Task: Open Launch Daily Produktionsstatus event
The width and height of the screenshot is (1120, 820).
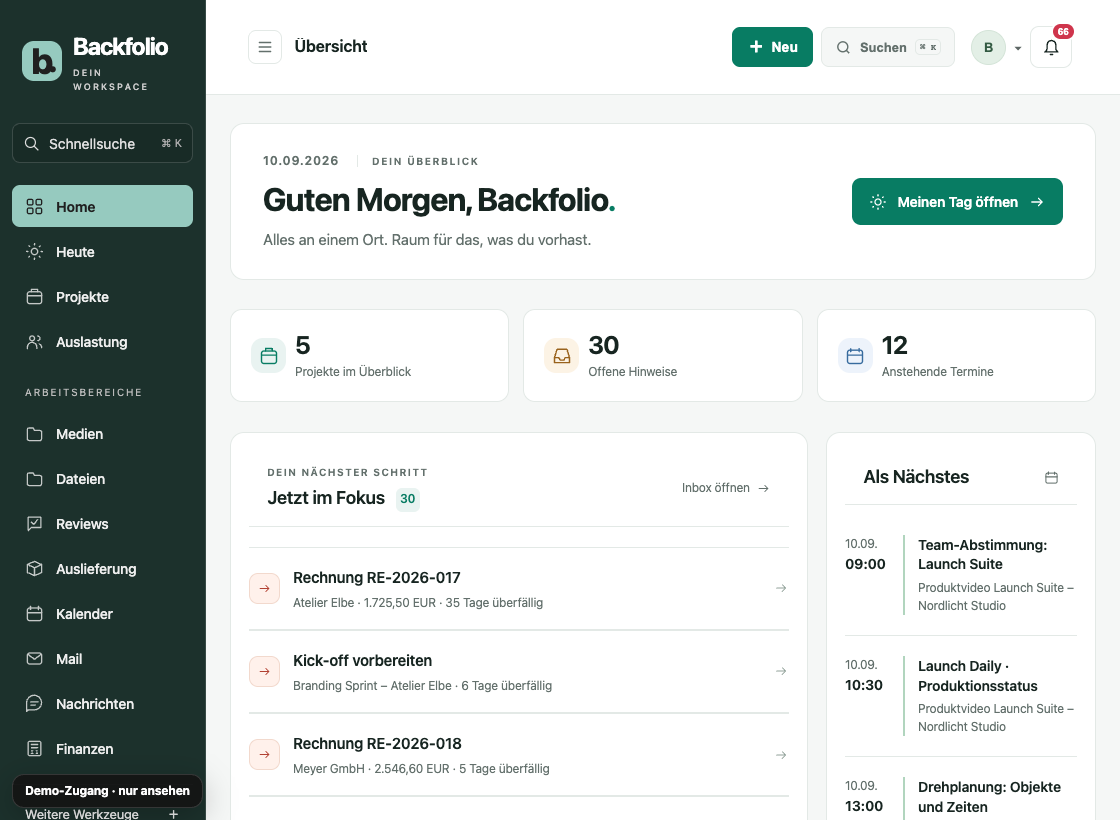Action: click(961, 696)
